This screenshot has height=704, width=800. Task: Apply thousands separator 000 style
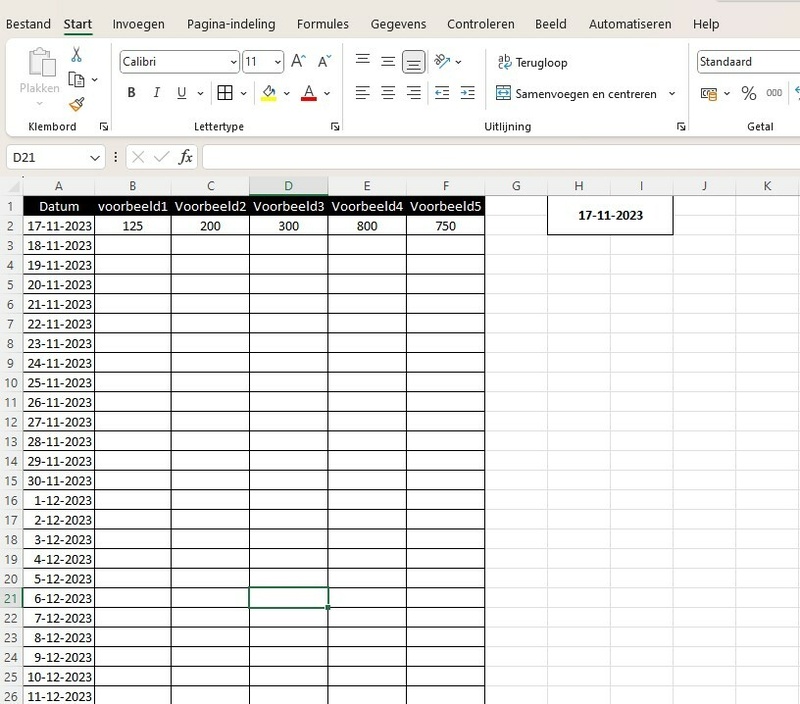(x=774, y=93)
